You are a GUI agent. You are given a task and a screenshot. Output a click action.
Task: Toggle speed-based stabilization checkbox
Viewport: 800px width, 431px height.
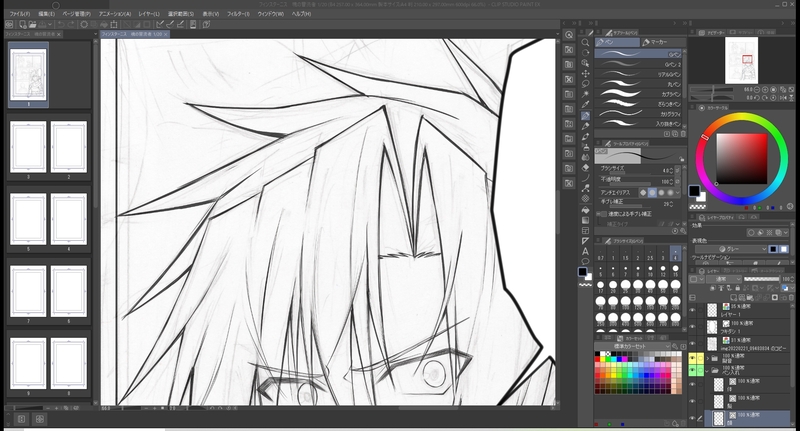click(604, 214)
